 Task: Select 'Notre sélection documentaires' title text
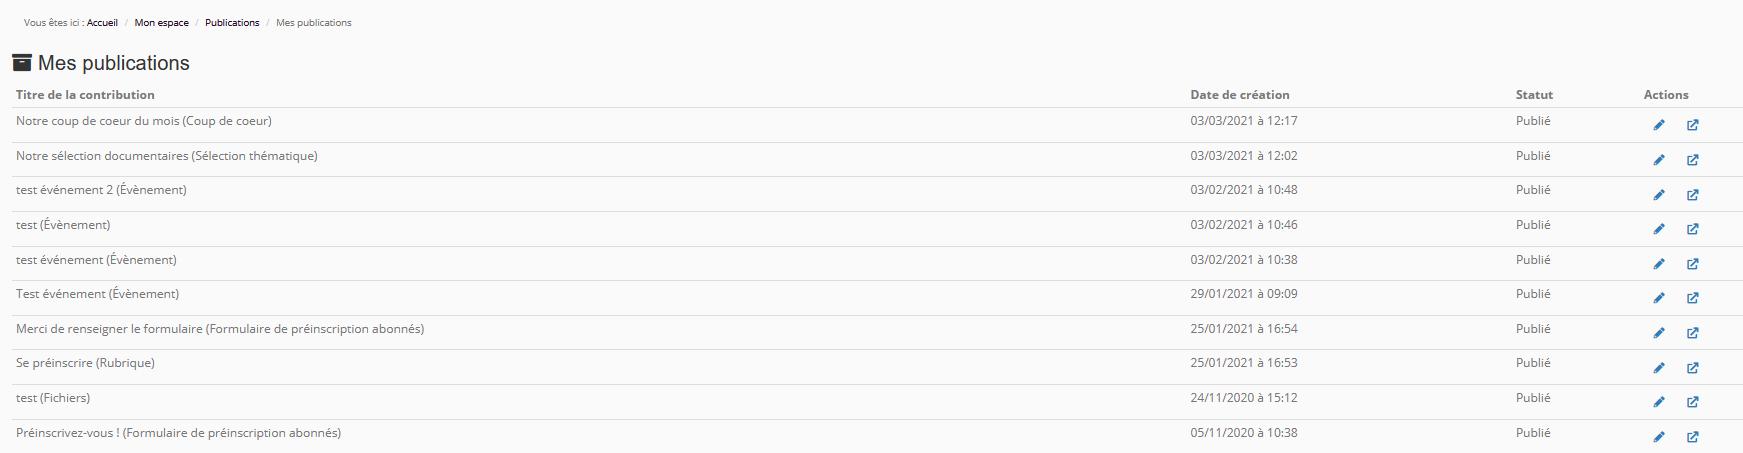[x=166, y=156]
